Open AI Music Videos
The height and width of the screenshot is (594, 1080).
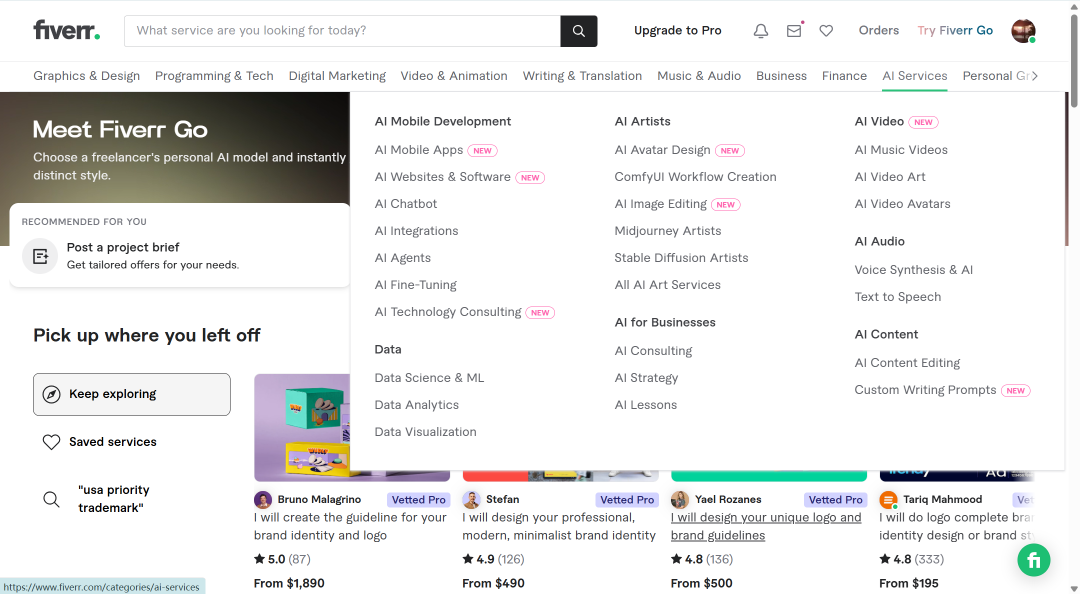(x=901, y=150)
